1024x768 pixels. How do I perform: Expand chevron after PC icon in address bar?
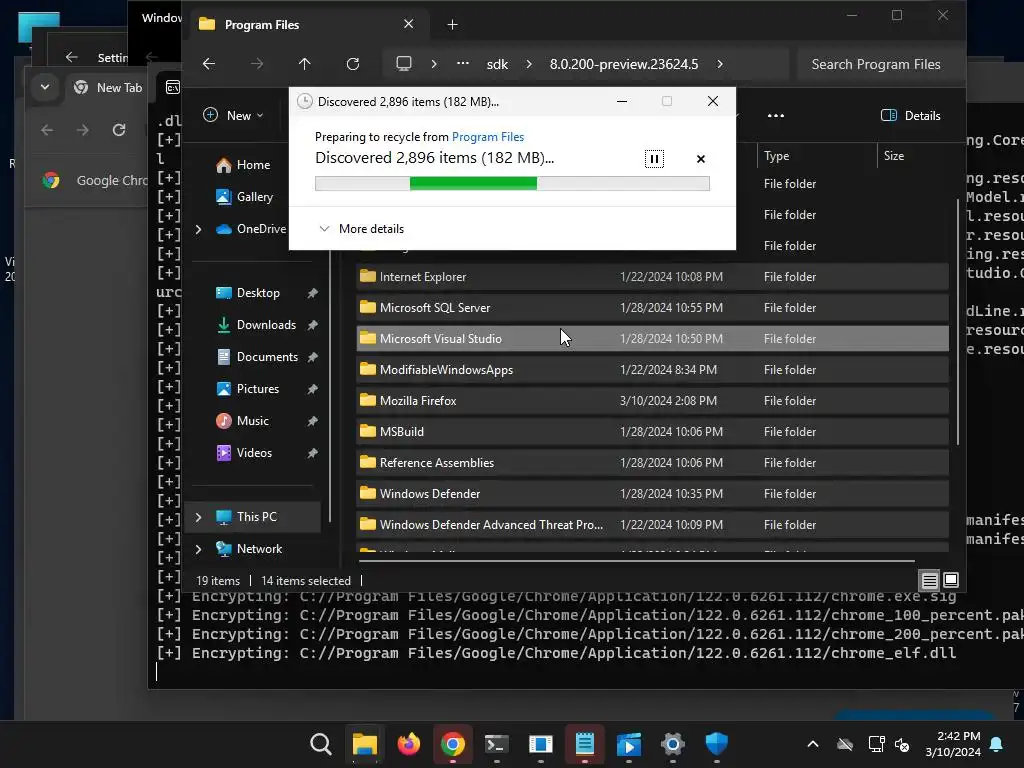point(434,64)
